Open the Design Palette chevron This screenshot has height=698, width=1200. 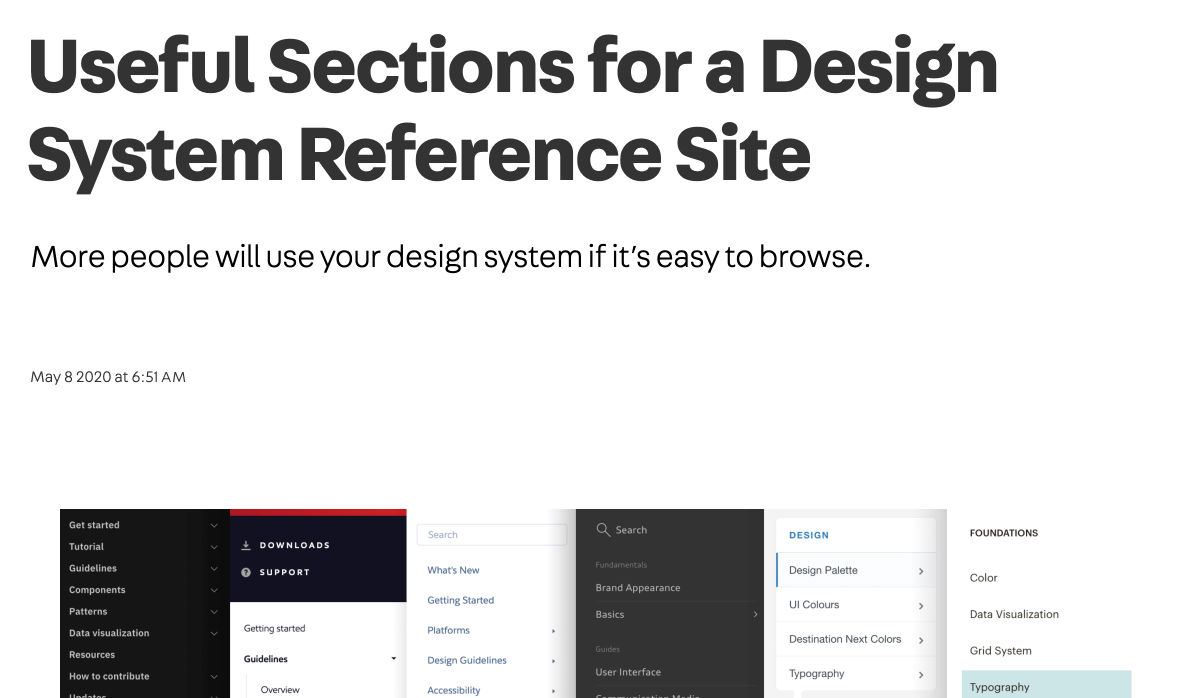point(920,571)
